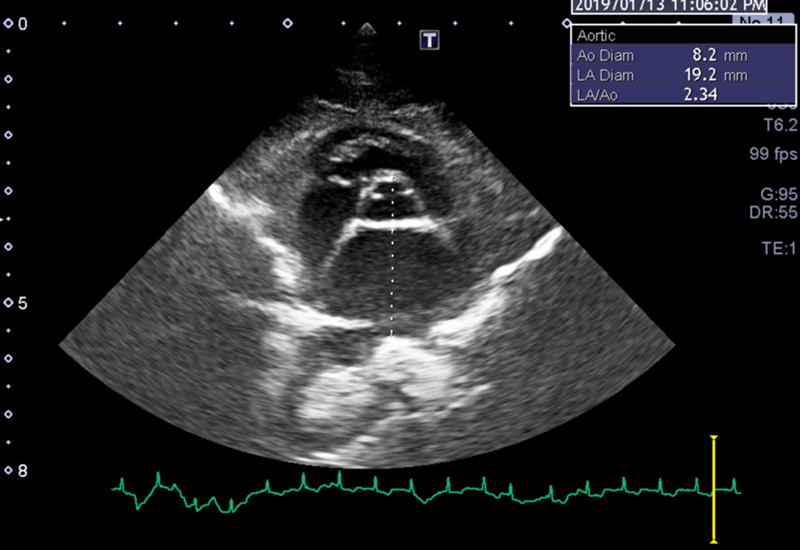Click the diamond marker at measurement panel corner
Screen dimensions: 800x550
click(566, 22)
